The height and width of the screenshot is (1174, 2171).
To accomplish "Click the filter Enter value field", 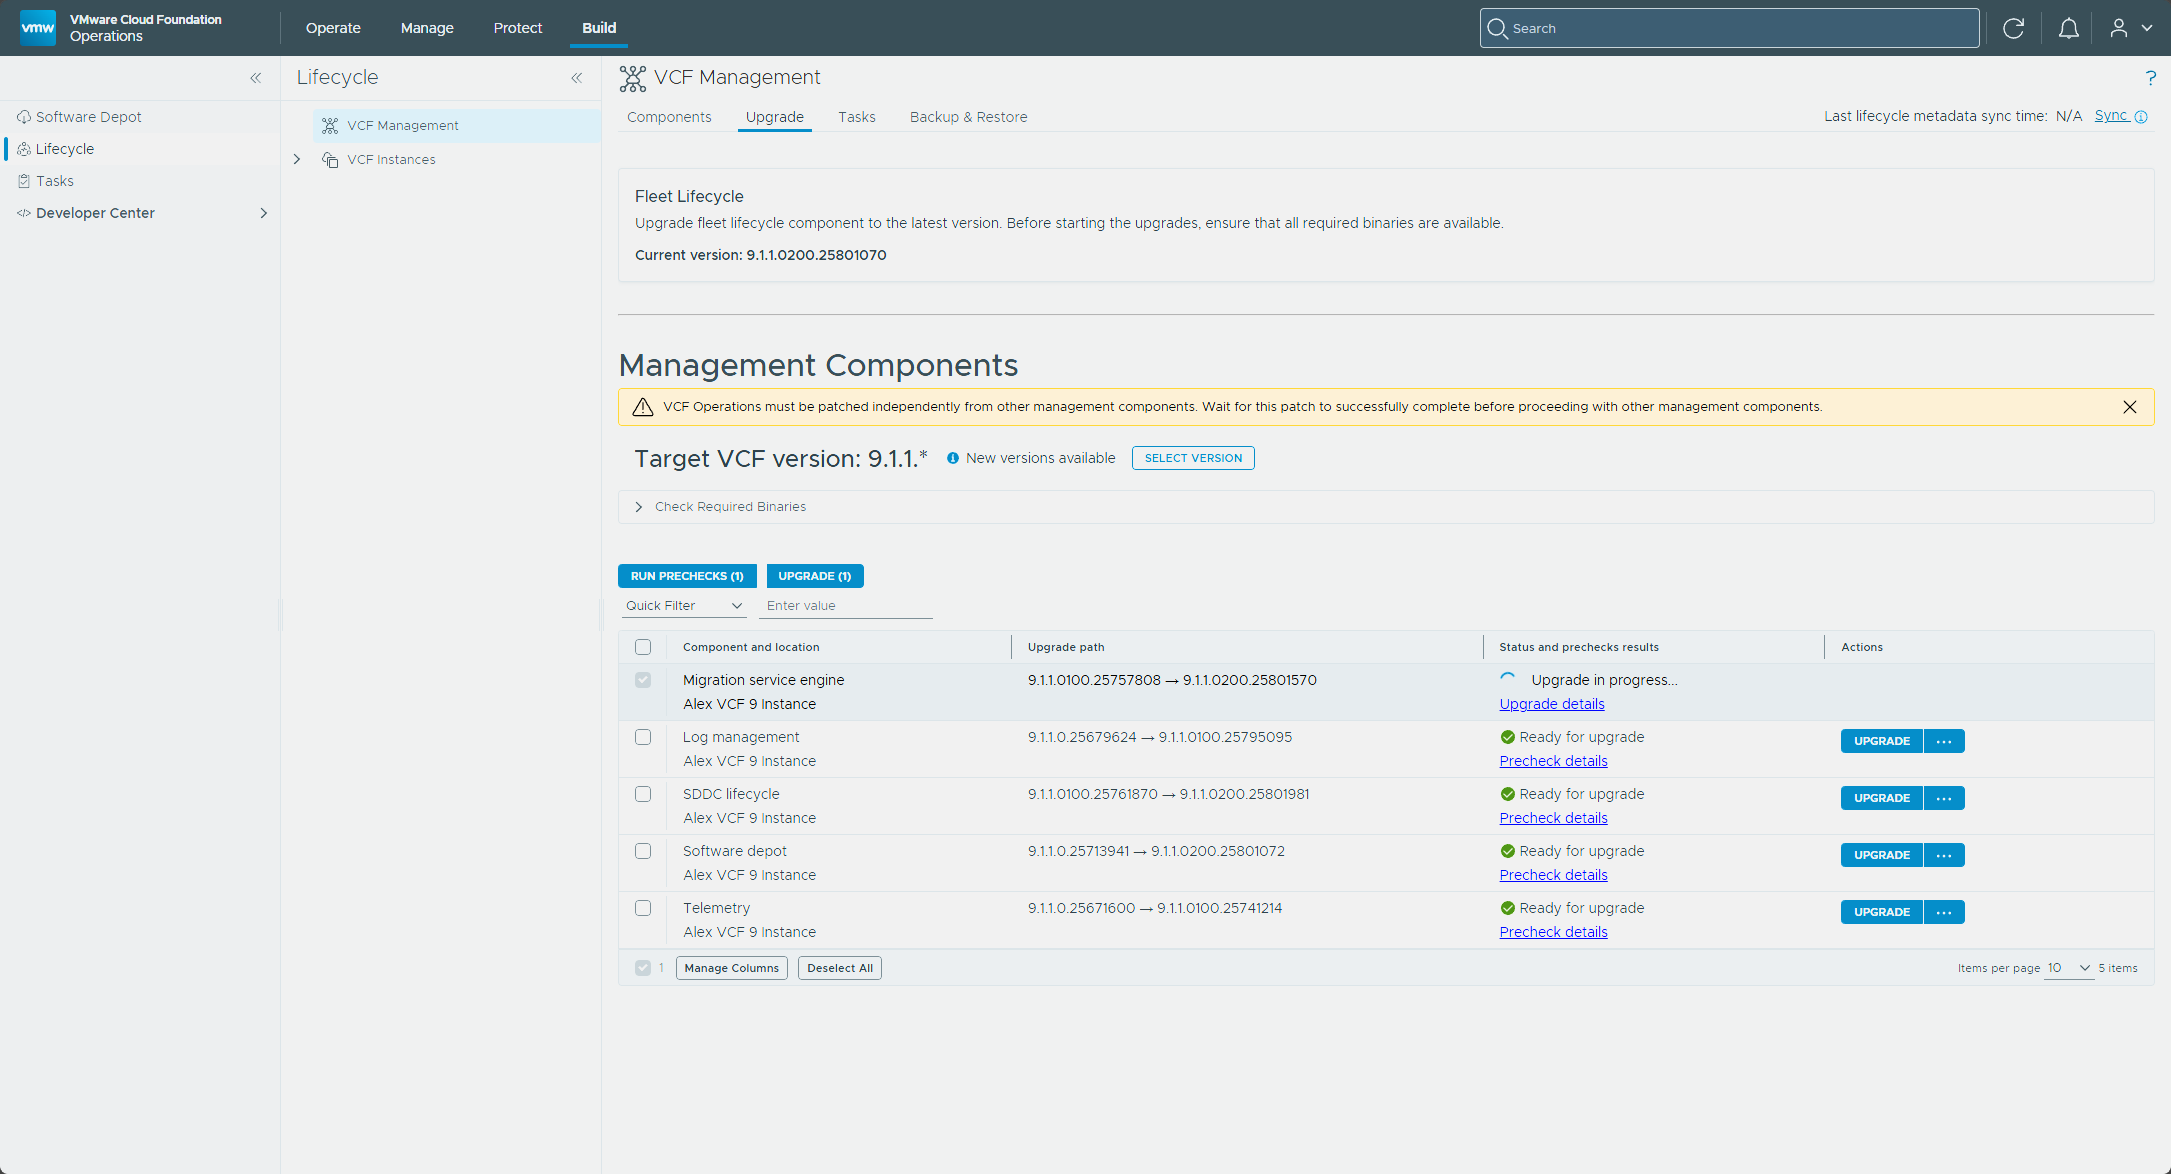I will pos(846,606).
